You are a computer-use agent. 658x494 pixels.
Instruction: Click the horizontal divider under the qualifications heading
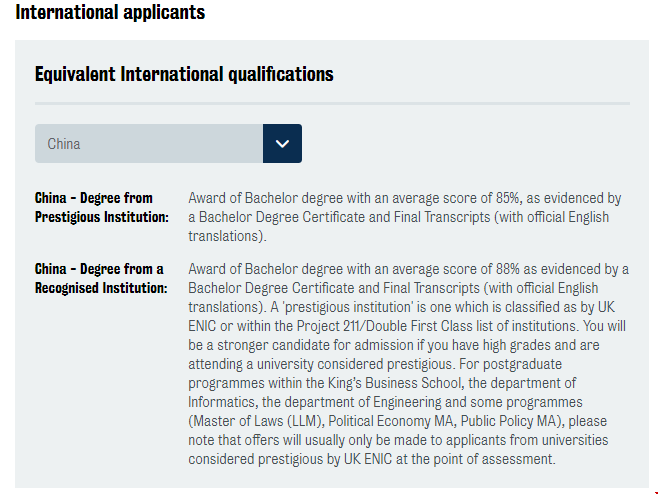332,103
